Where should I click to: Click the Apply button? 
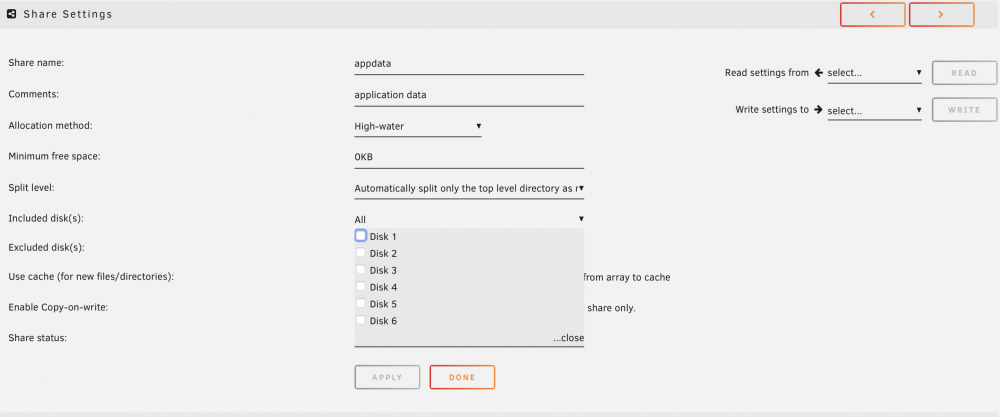click(387, 377)
